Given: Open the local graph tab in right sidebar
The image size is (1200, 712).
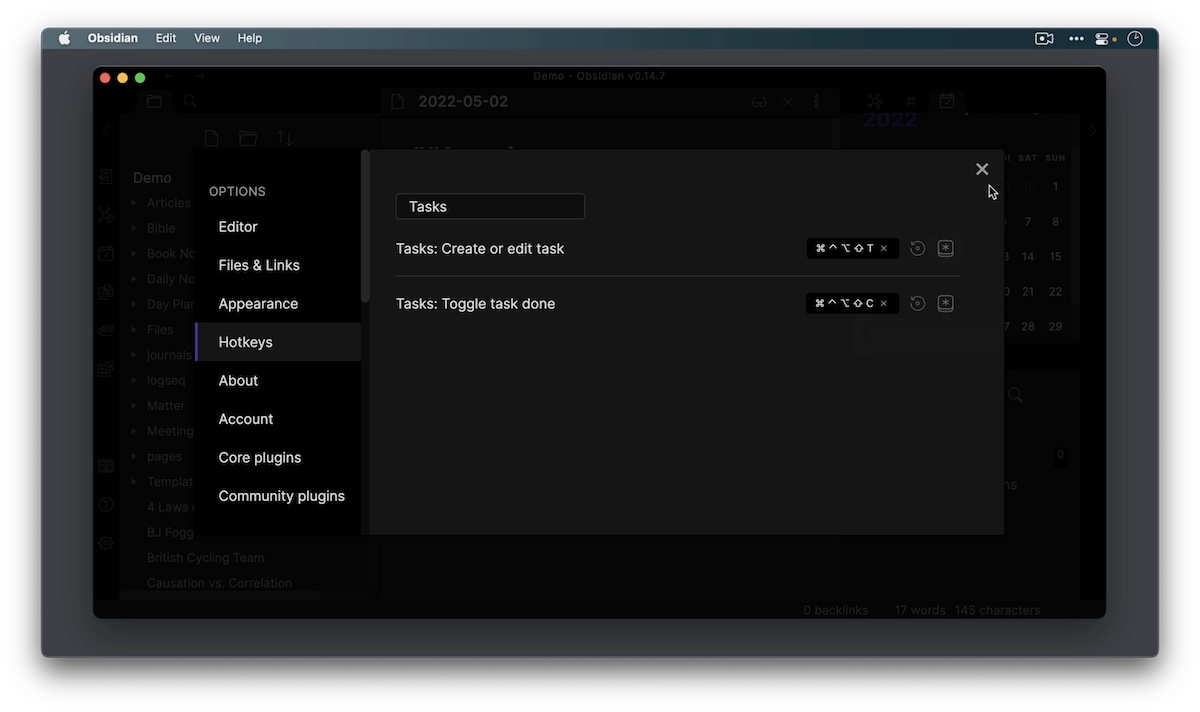Looking at the screenshot, I should [x=875, y=101].
